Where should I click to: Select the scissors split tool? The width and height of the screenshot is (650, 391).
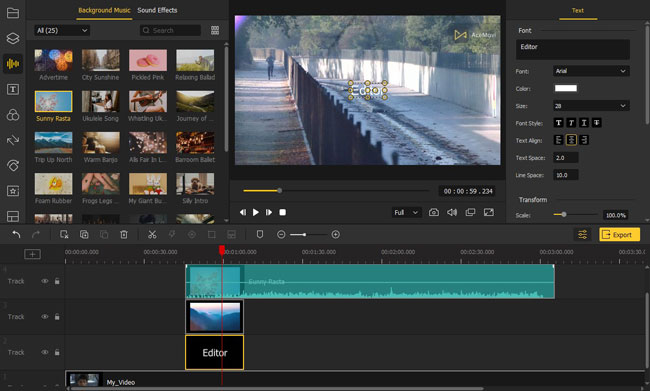point(152,235)
